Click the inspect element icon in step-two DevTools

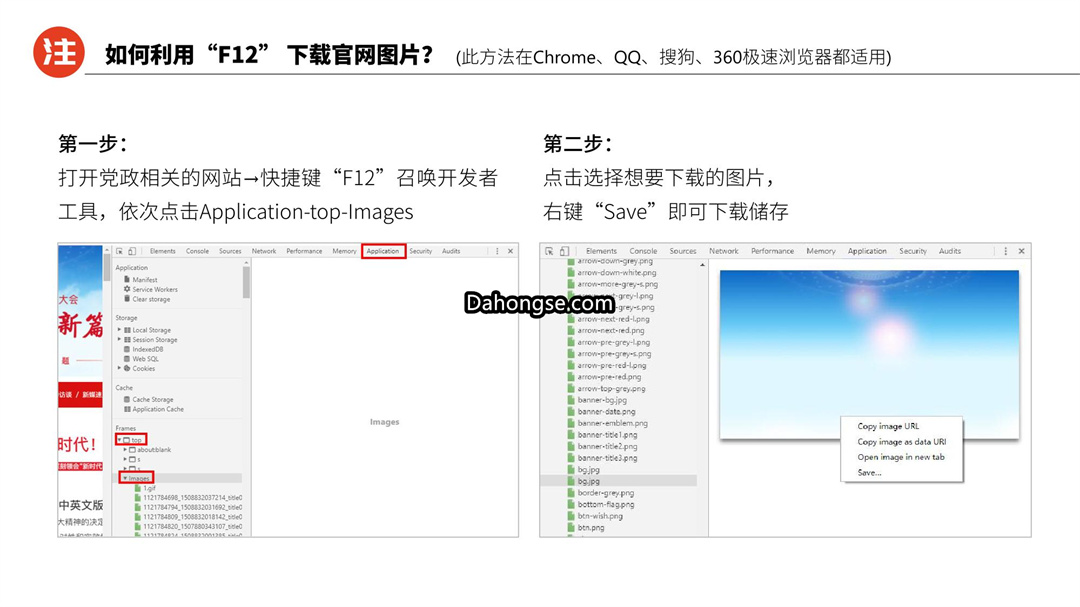click(x=549, y=251)
